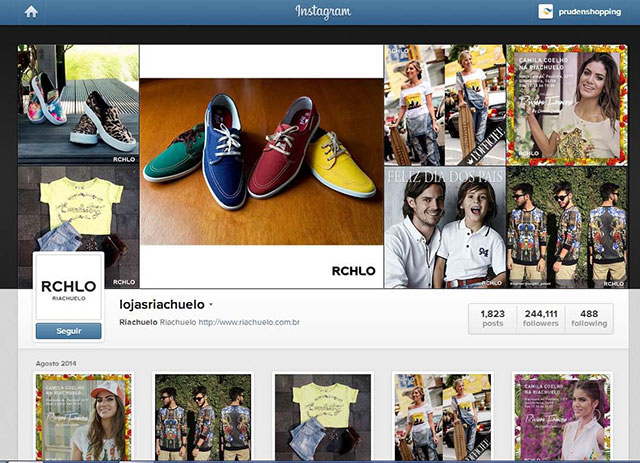640x463 pixels.
Task: Expand dropdown arrow beside lojasriachuelo
Action: tap(211, 305)
